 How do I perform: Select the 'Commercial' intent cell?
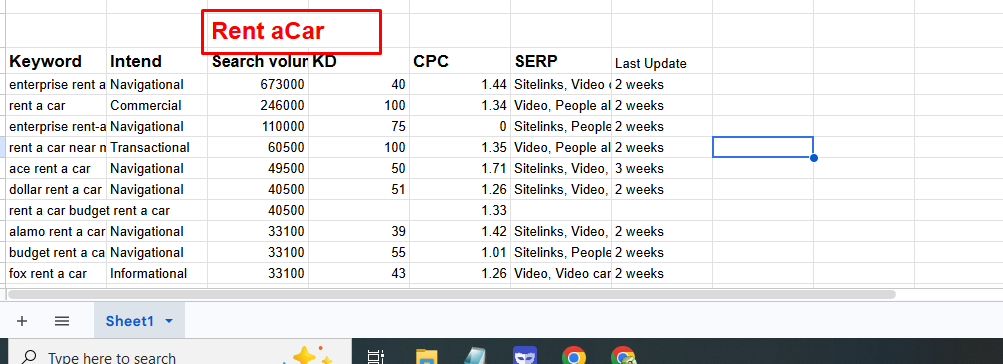pyautogui.click(x=157, y=106)
